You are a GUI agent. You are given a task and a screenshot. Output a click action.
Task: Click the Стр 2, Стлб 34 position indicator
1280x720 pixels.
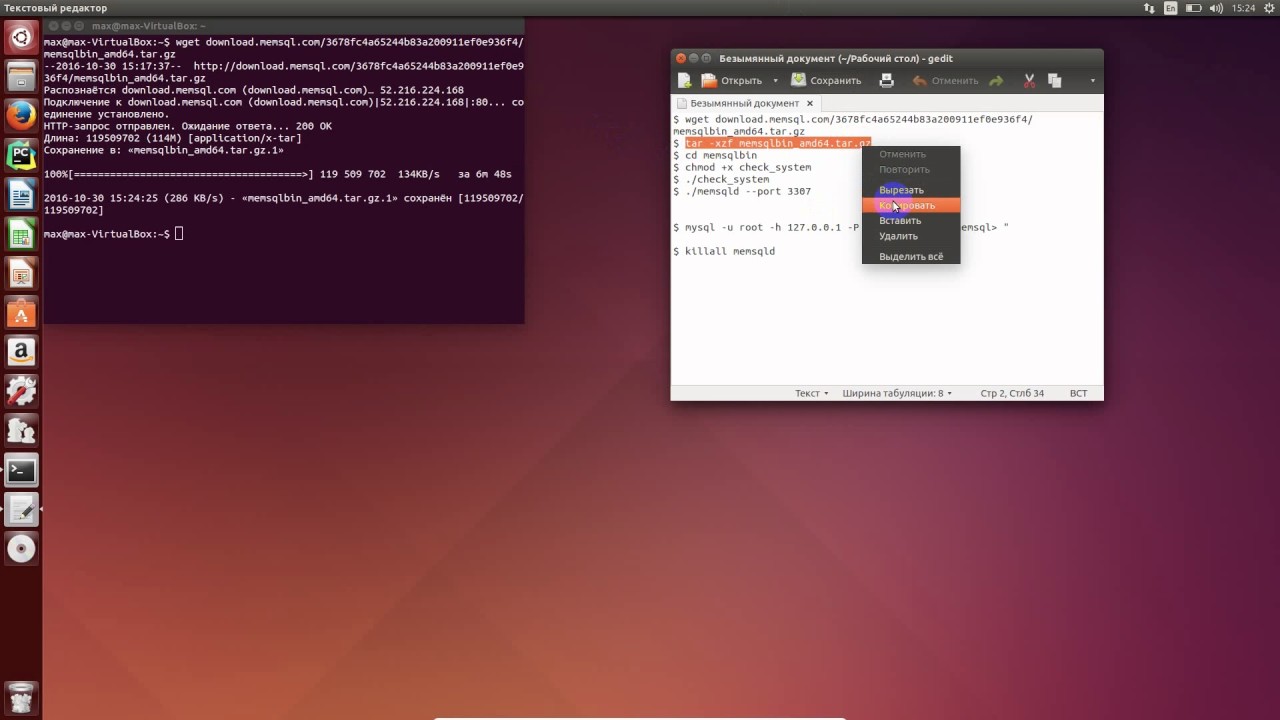point(1012,393)
